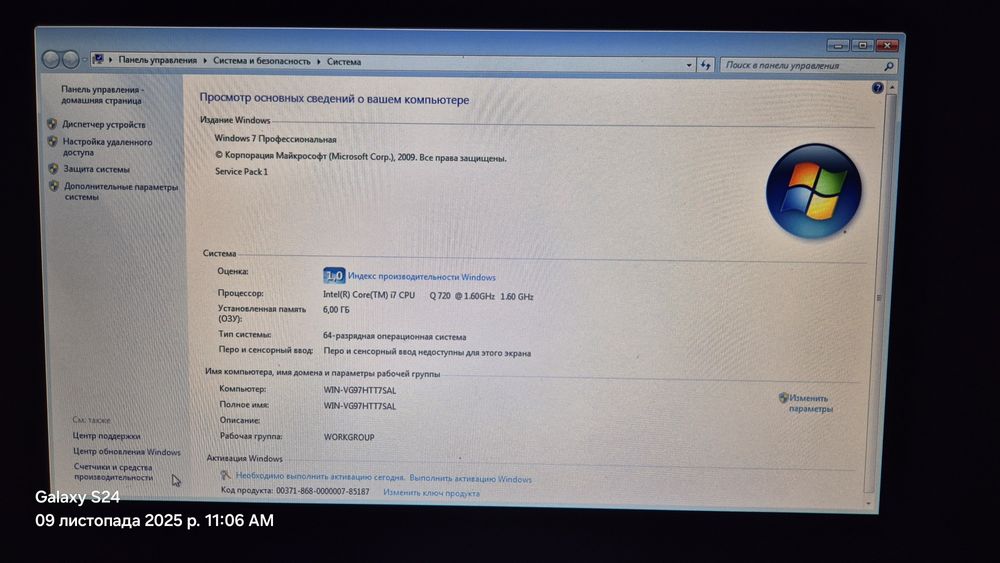Click shield icon next to Диспетчер устройств
This screenshot has height=563, width=1000.
tap(52, 124)
